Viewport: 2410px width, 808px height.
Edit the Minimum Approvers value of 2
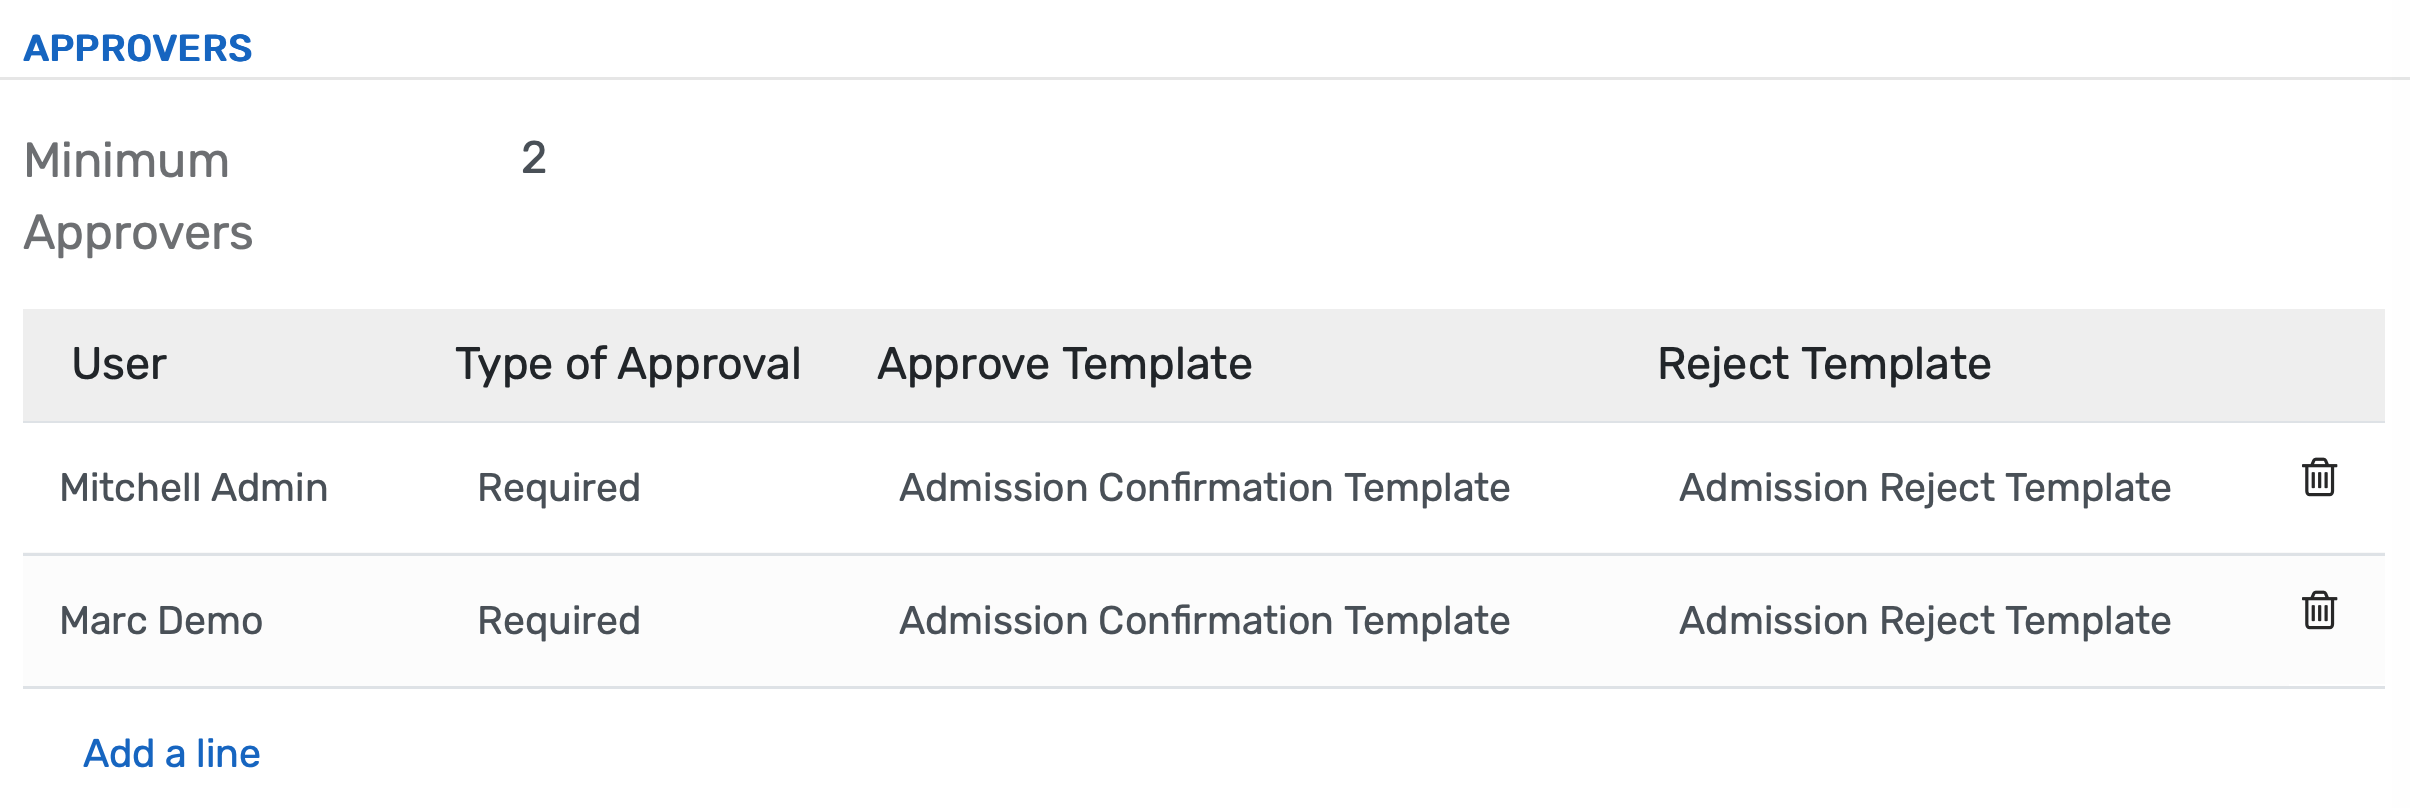pyautogui.click(x=531, y=160)
